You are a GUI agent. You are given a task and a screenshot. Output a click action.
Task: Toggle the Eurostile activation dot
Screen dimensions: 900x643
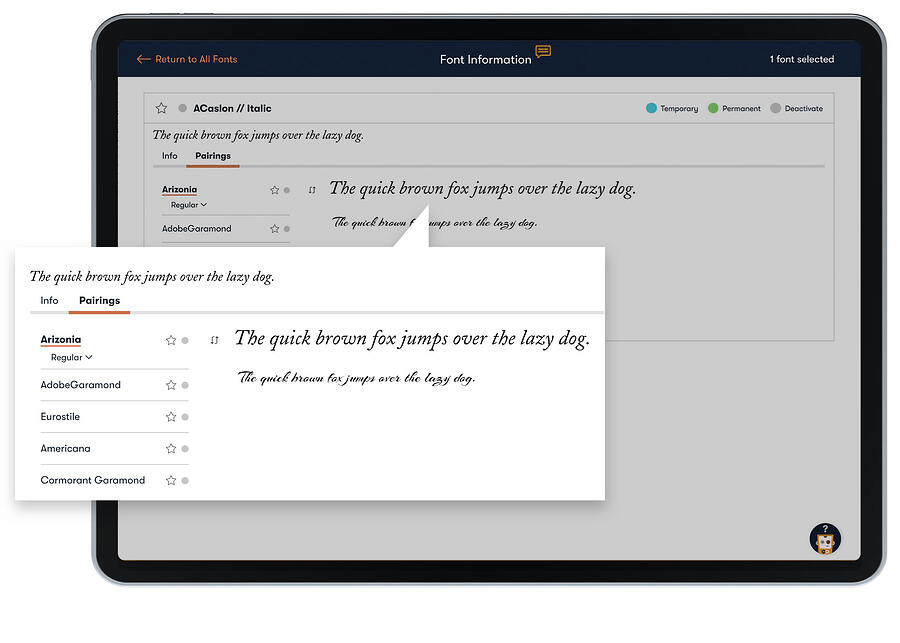click(185, 417)
